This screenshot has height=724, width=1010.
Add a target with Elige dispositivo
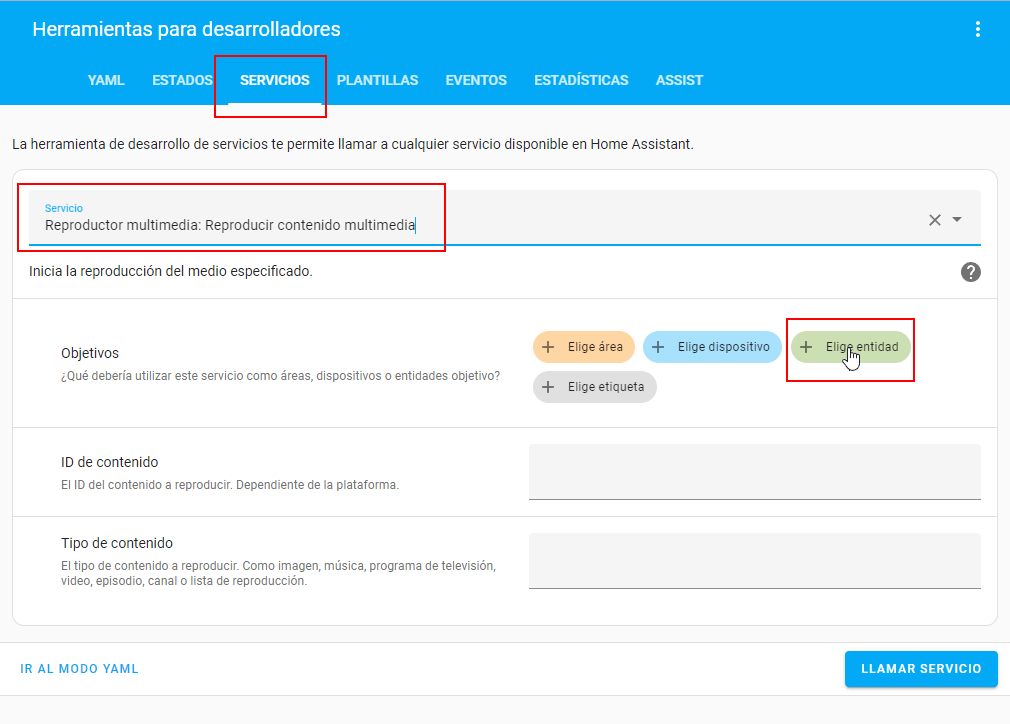712,347
